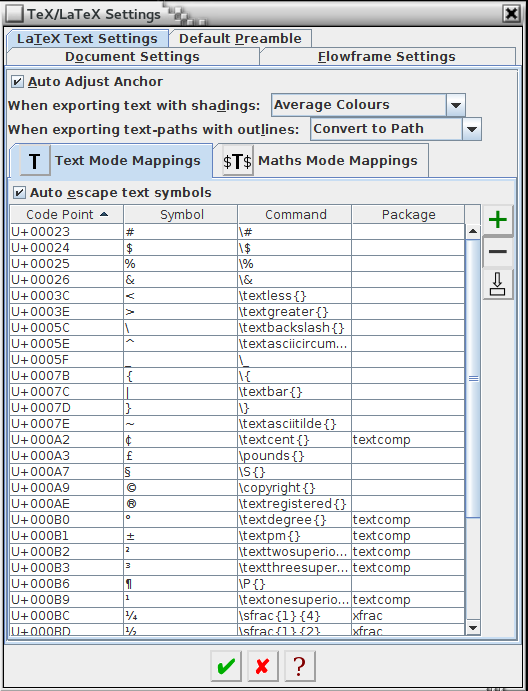Select Text Mode Mappings tab
The height and width of the screenshot is (691, 528).
[x=111, y=161]
